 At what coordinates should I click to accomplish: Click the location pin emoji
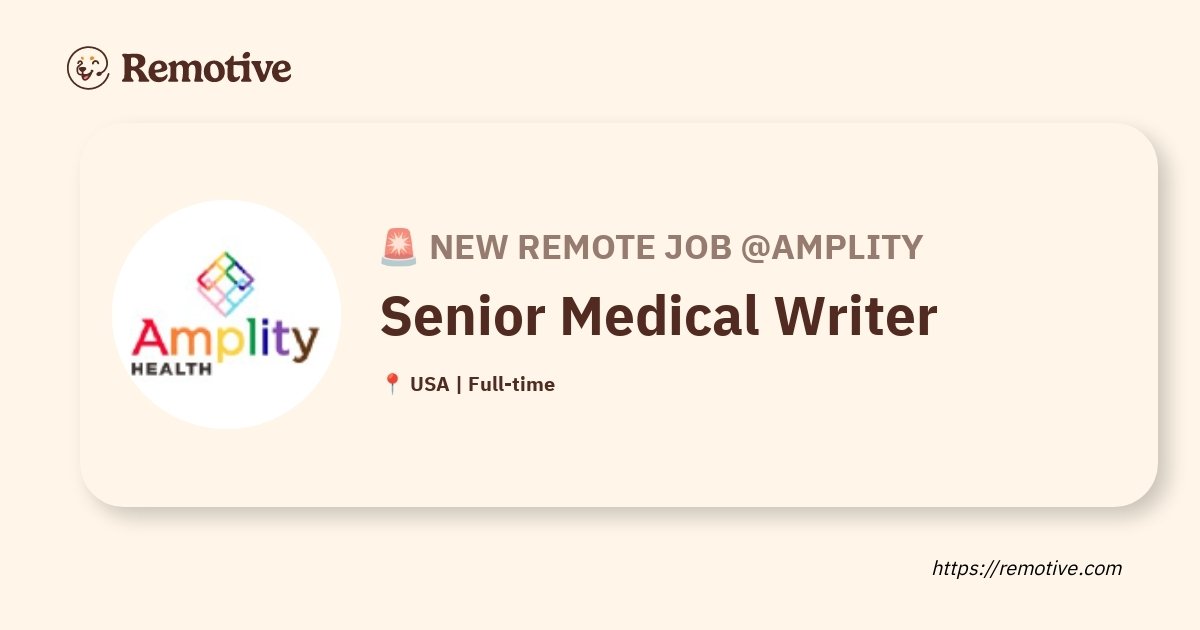(392, 384)
